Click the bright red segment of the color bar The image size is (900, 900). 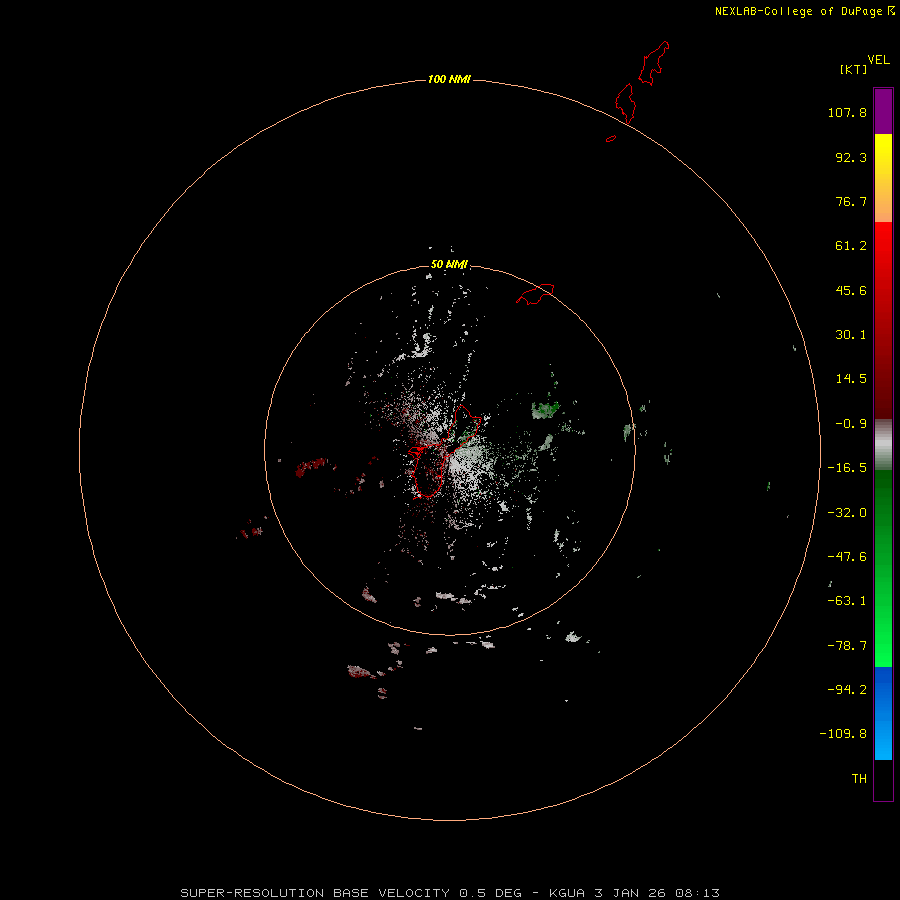tap(883, 247)
